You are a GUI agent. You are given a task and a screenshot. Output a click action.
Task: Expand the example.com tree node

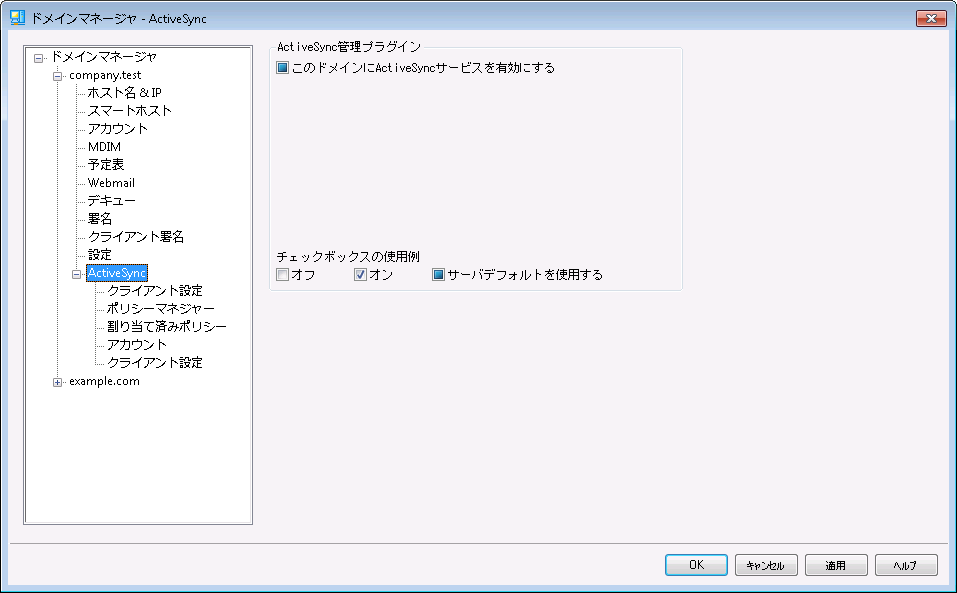[x=57, y=381]
